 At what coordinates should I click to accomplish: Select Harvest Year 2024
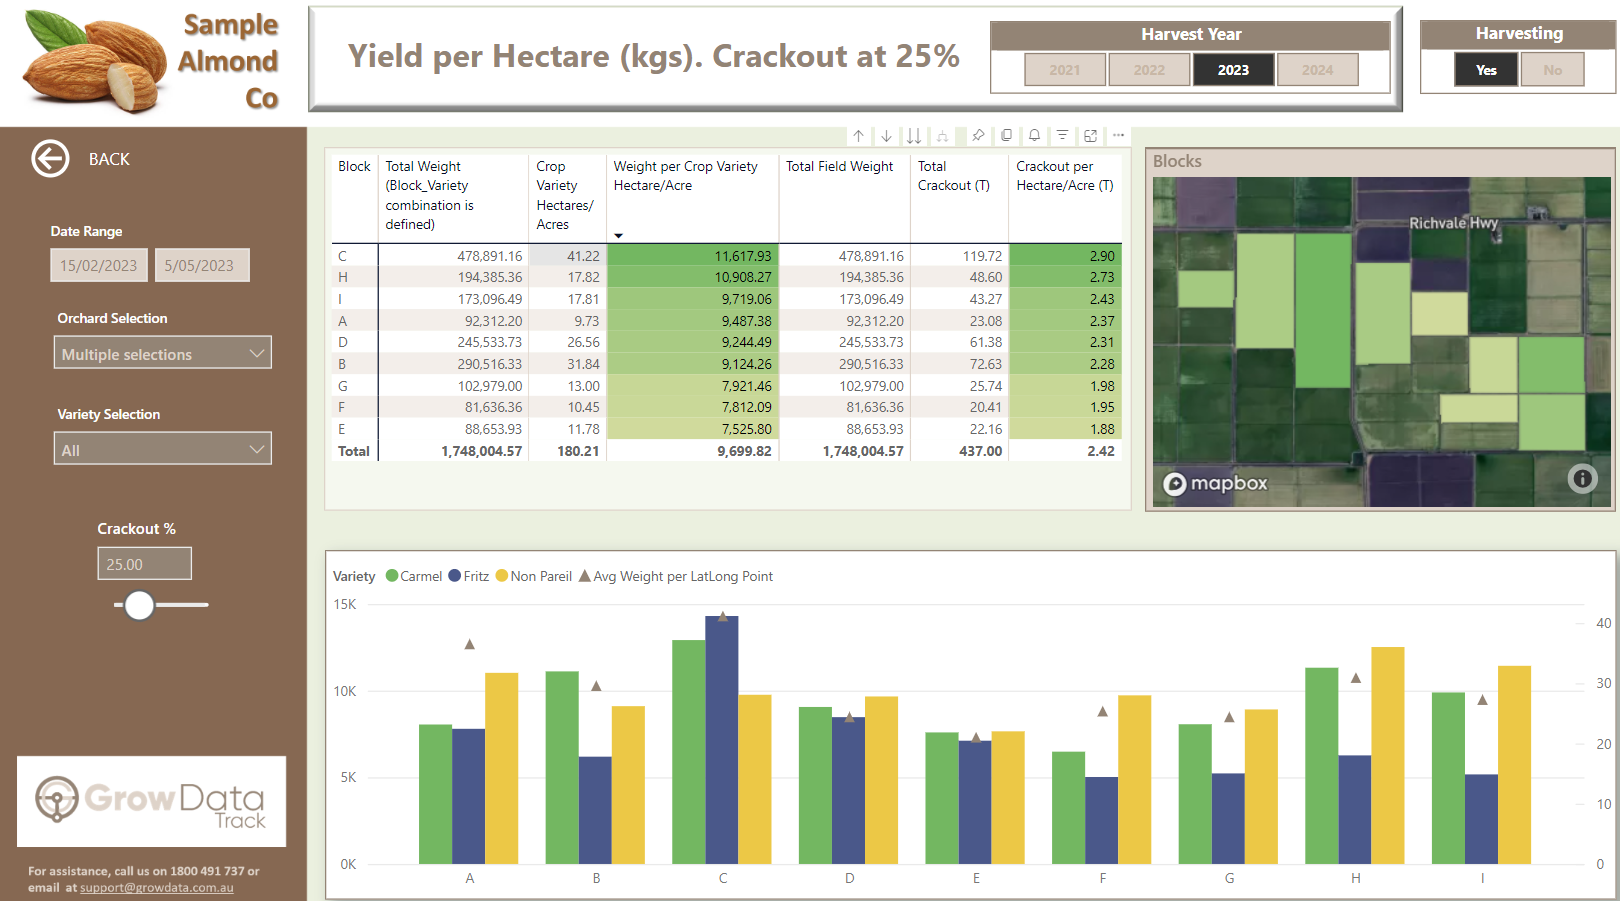[1317, 70]
